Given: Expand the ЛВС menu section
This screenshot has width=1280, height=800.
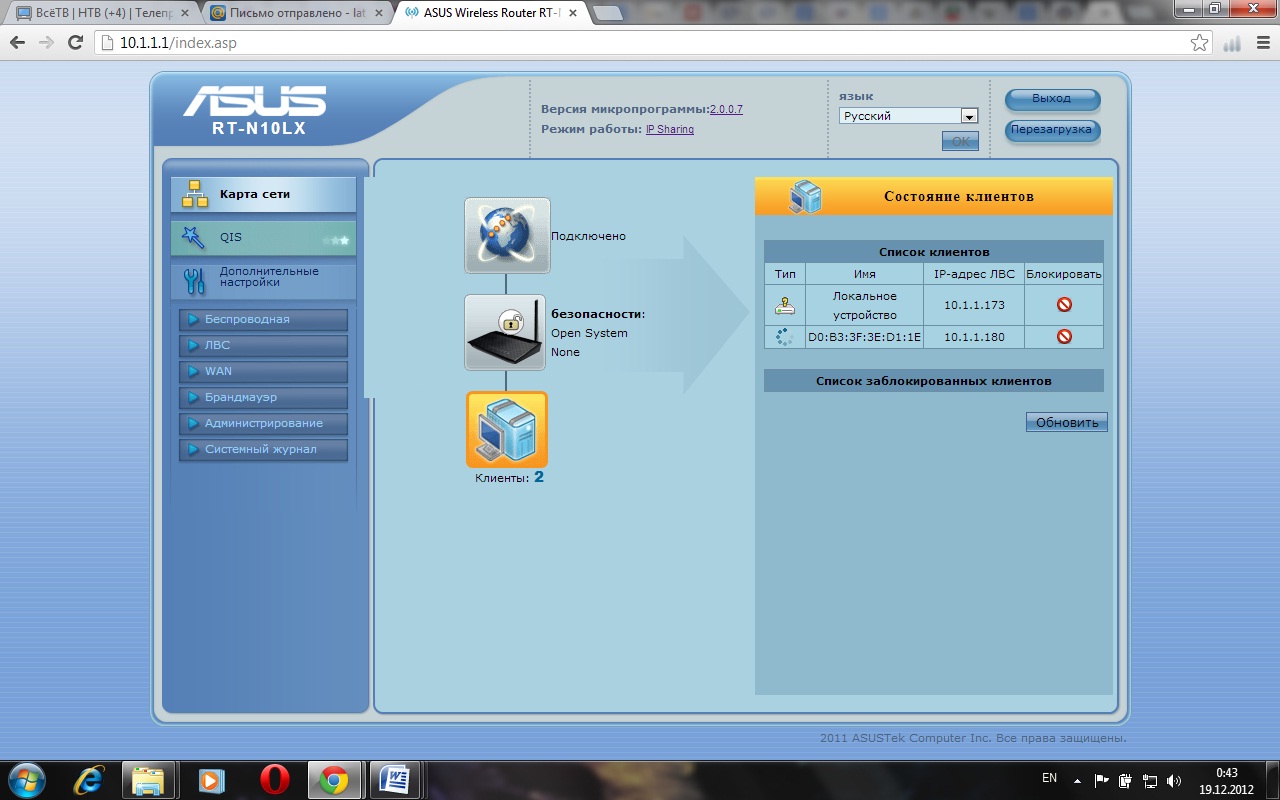Looking at the screenshot, I should tap(263, 346).
